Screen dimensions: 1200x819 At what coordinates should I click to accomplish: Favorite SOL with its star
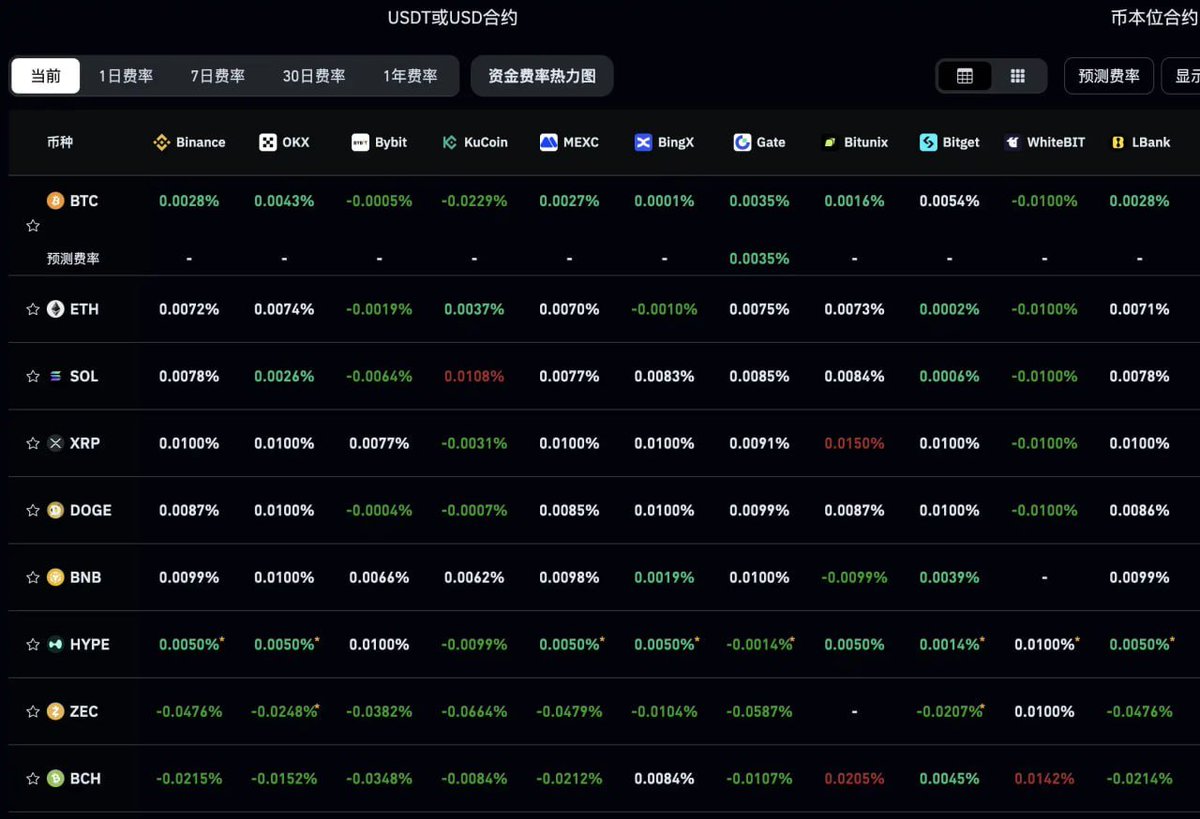[33, 376]
